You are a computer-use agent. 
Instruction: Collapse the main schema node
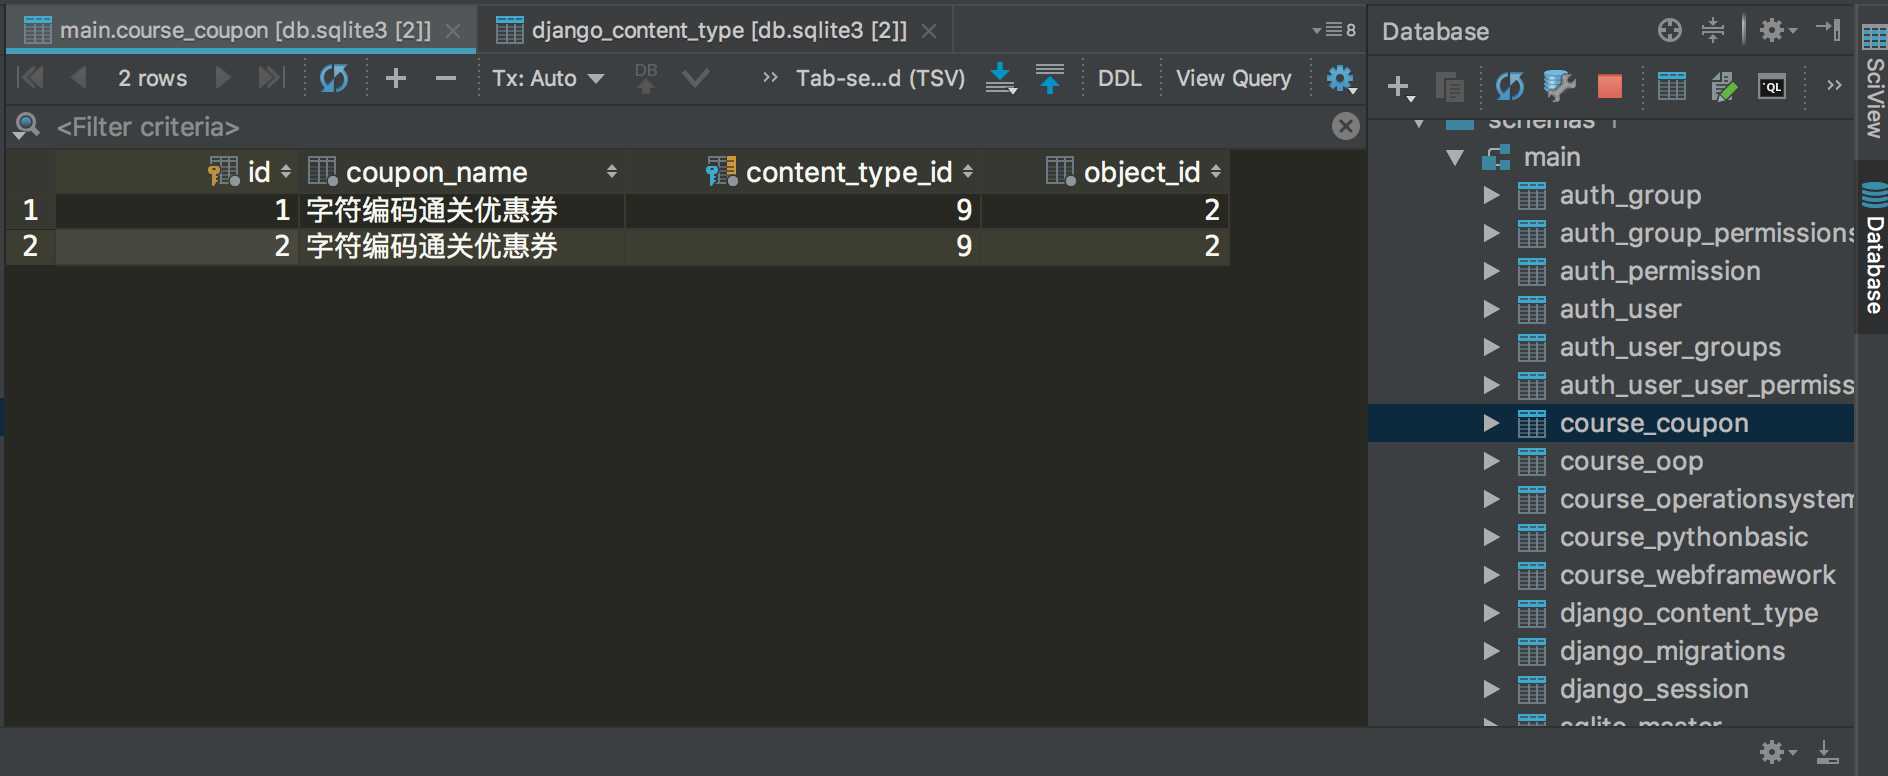pos(1455,158)
